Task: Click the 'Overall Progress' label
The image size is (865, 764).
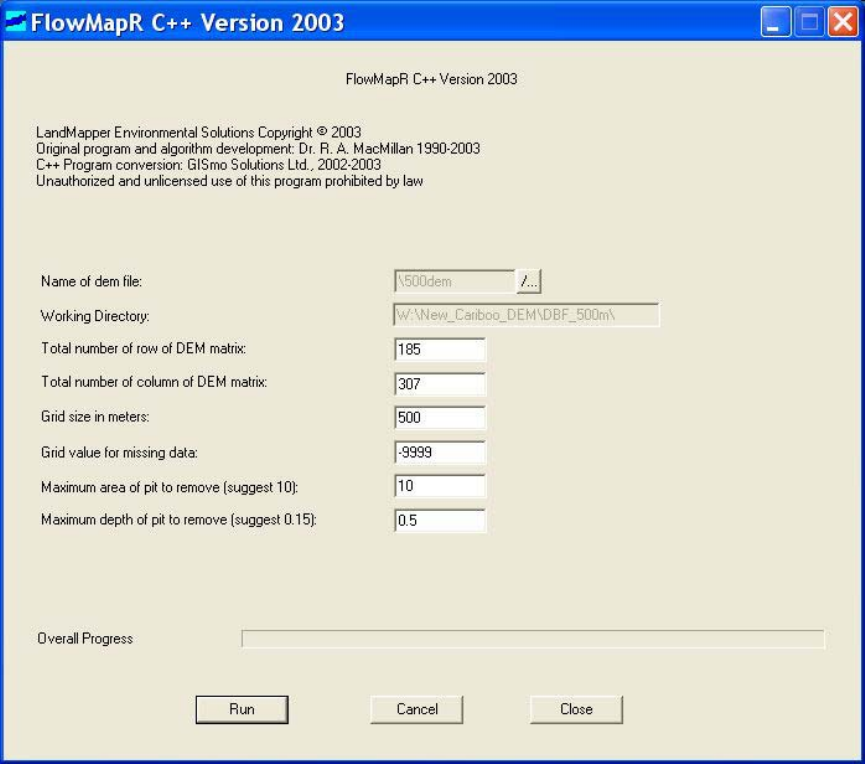Action: click(x=85, y=639)
